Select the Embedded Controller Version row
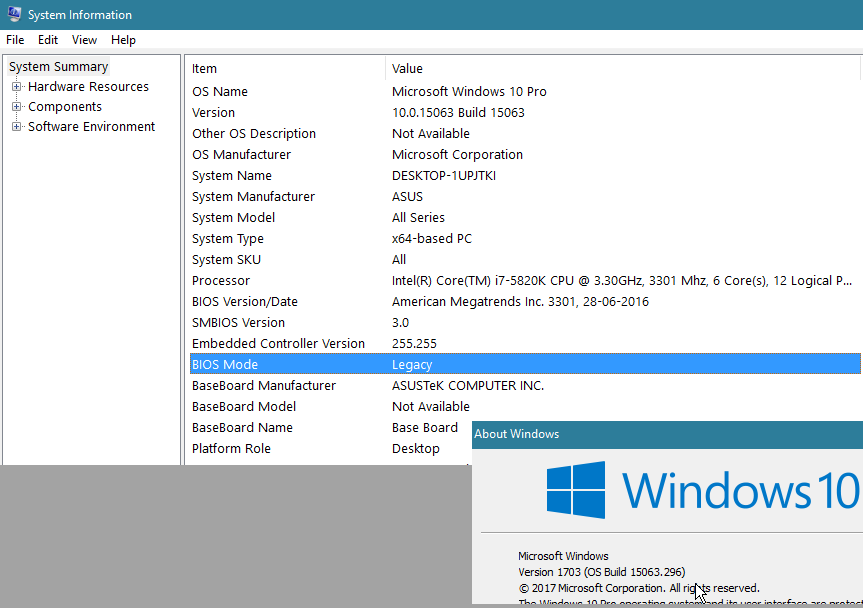Screen dimensions: 863x608 [x=525, y=343]
